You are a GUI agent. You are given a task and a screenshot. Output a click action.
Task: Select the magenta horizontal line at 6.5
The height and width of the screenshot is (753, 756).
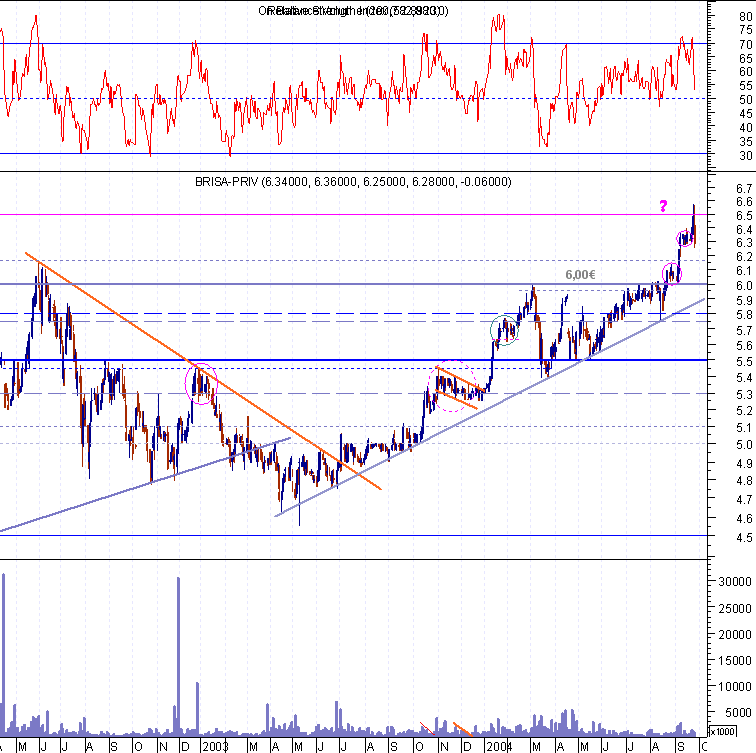354,215
